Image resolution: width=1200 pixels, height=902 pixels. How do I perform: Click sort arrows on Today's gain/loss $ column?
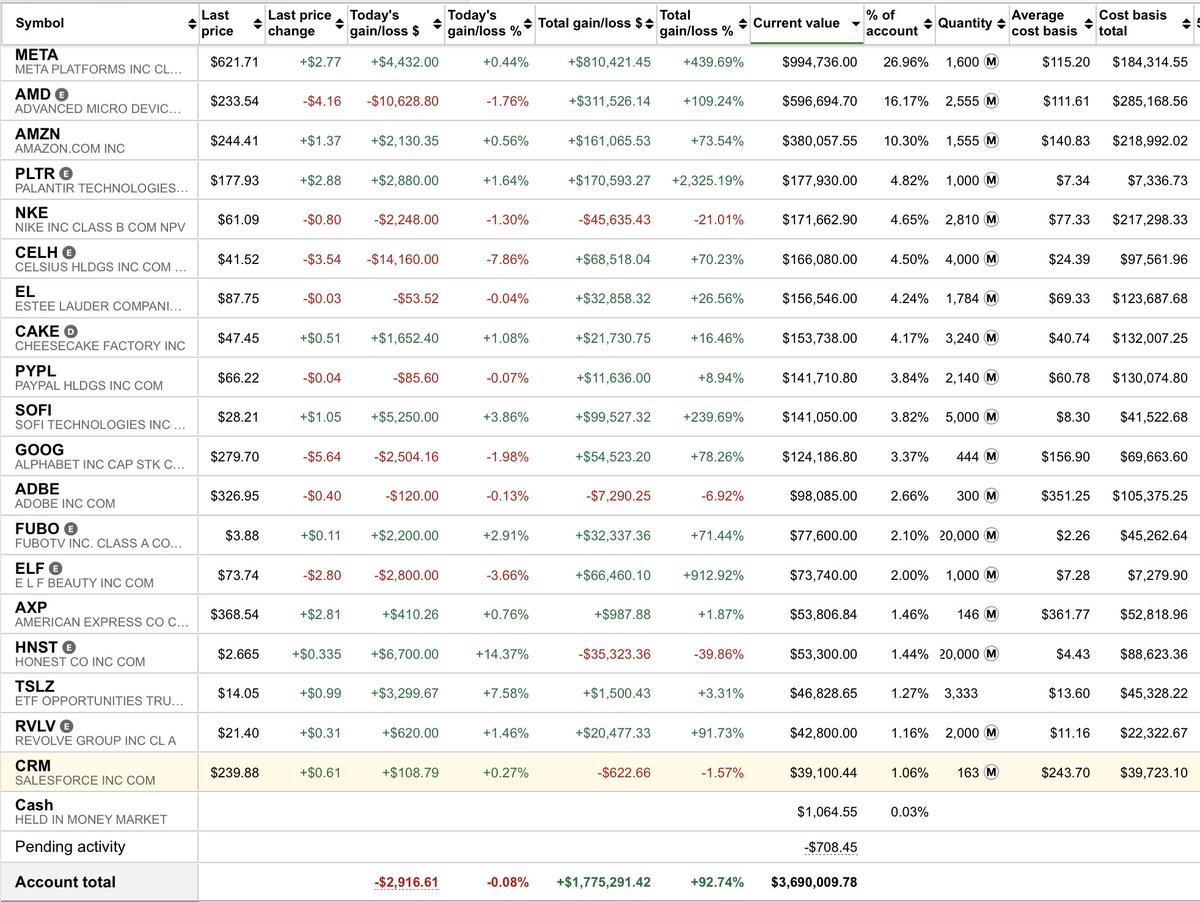coord(436,23)
